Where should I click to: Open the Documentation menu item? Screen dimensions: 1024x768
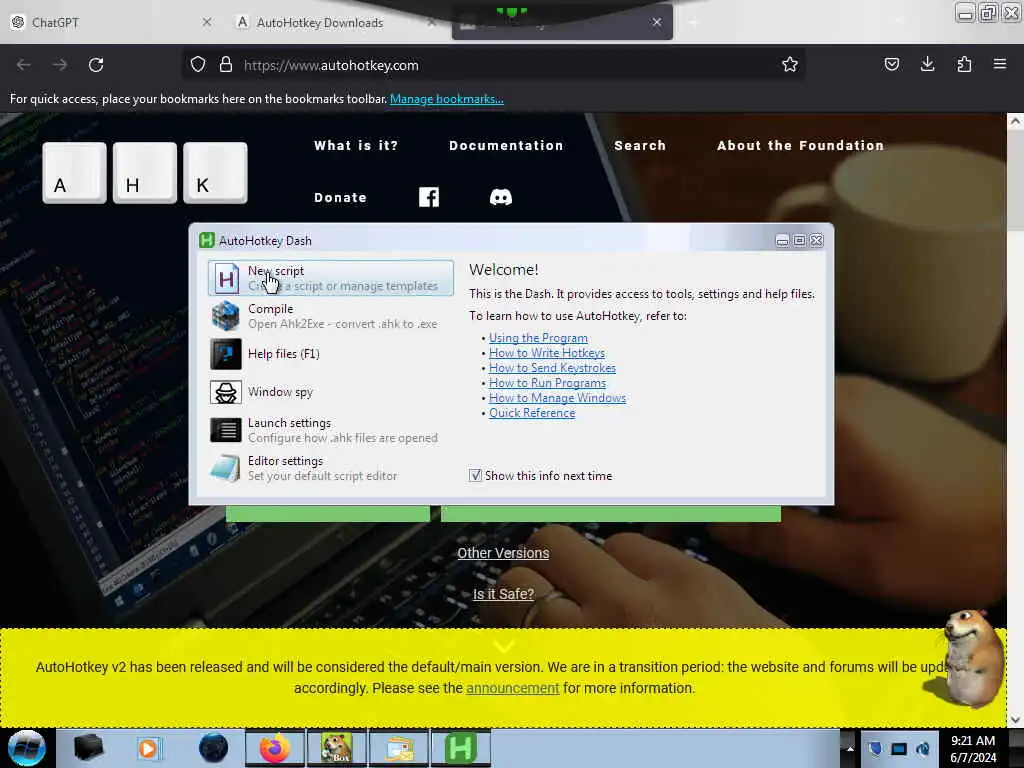[506, 146]
